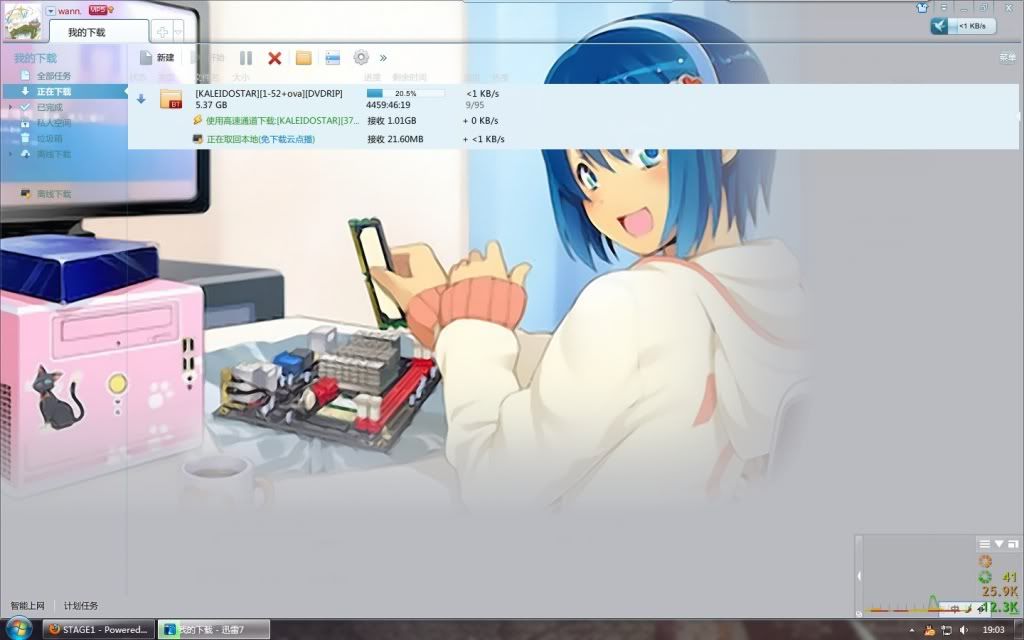Screen dimensions: 1024x640
Task: Click 计划任务 in the status bar
Action: pos(81,606)
